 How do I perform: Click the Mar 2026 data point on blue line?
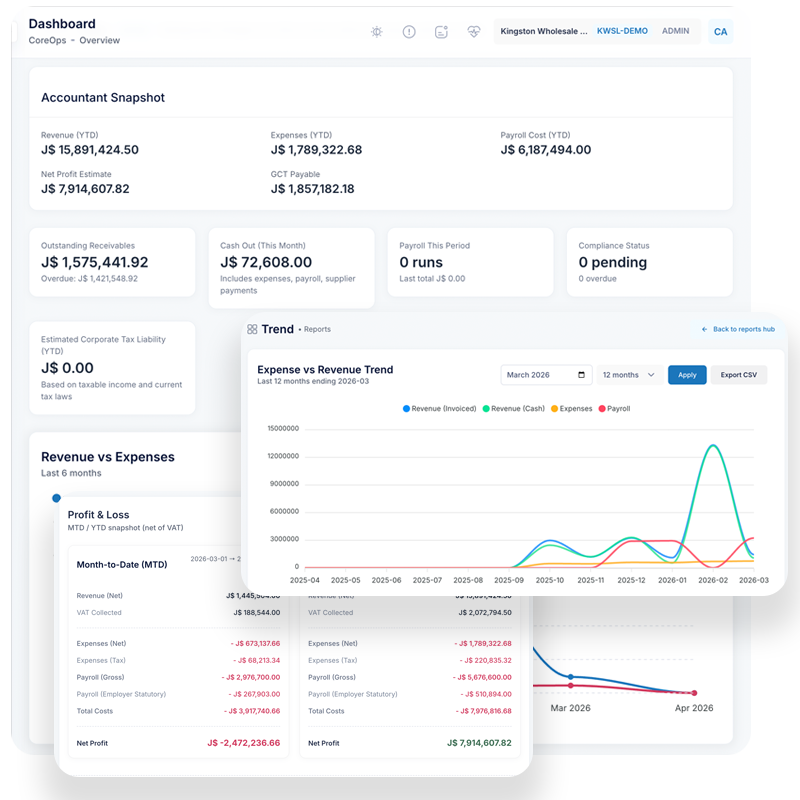point(570,677)
